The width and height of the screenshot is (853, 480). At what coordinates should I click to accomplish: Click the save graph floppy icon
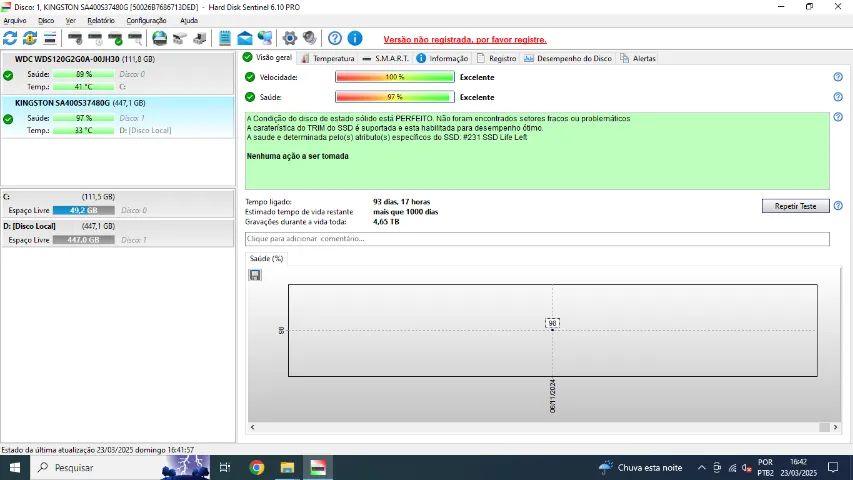(255, 275)
